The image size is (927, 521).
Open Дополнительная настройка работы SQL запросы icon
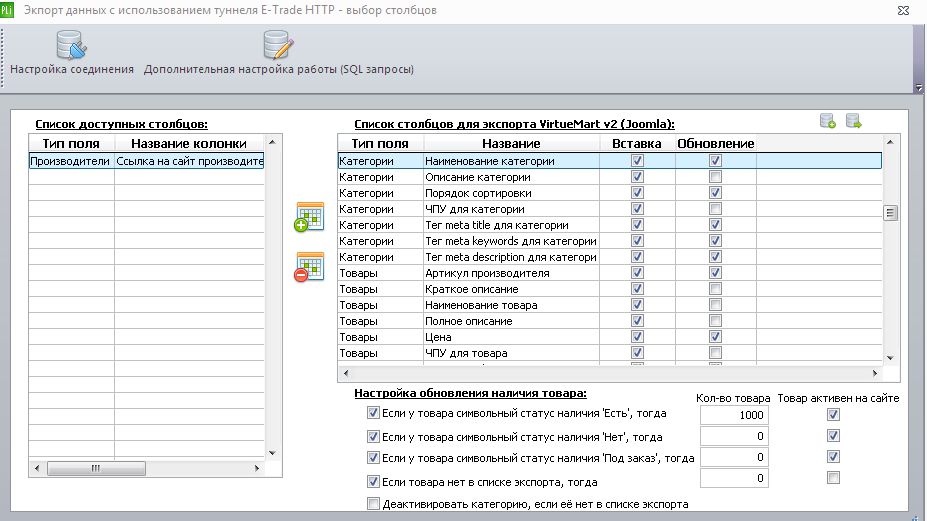coord(278,46)
